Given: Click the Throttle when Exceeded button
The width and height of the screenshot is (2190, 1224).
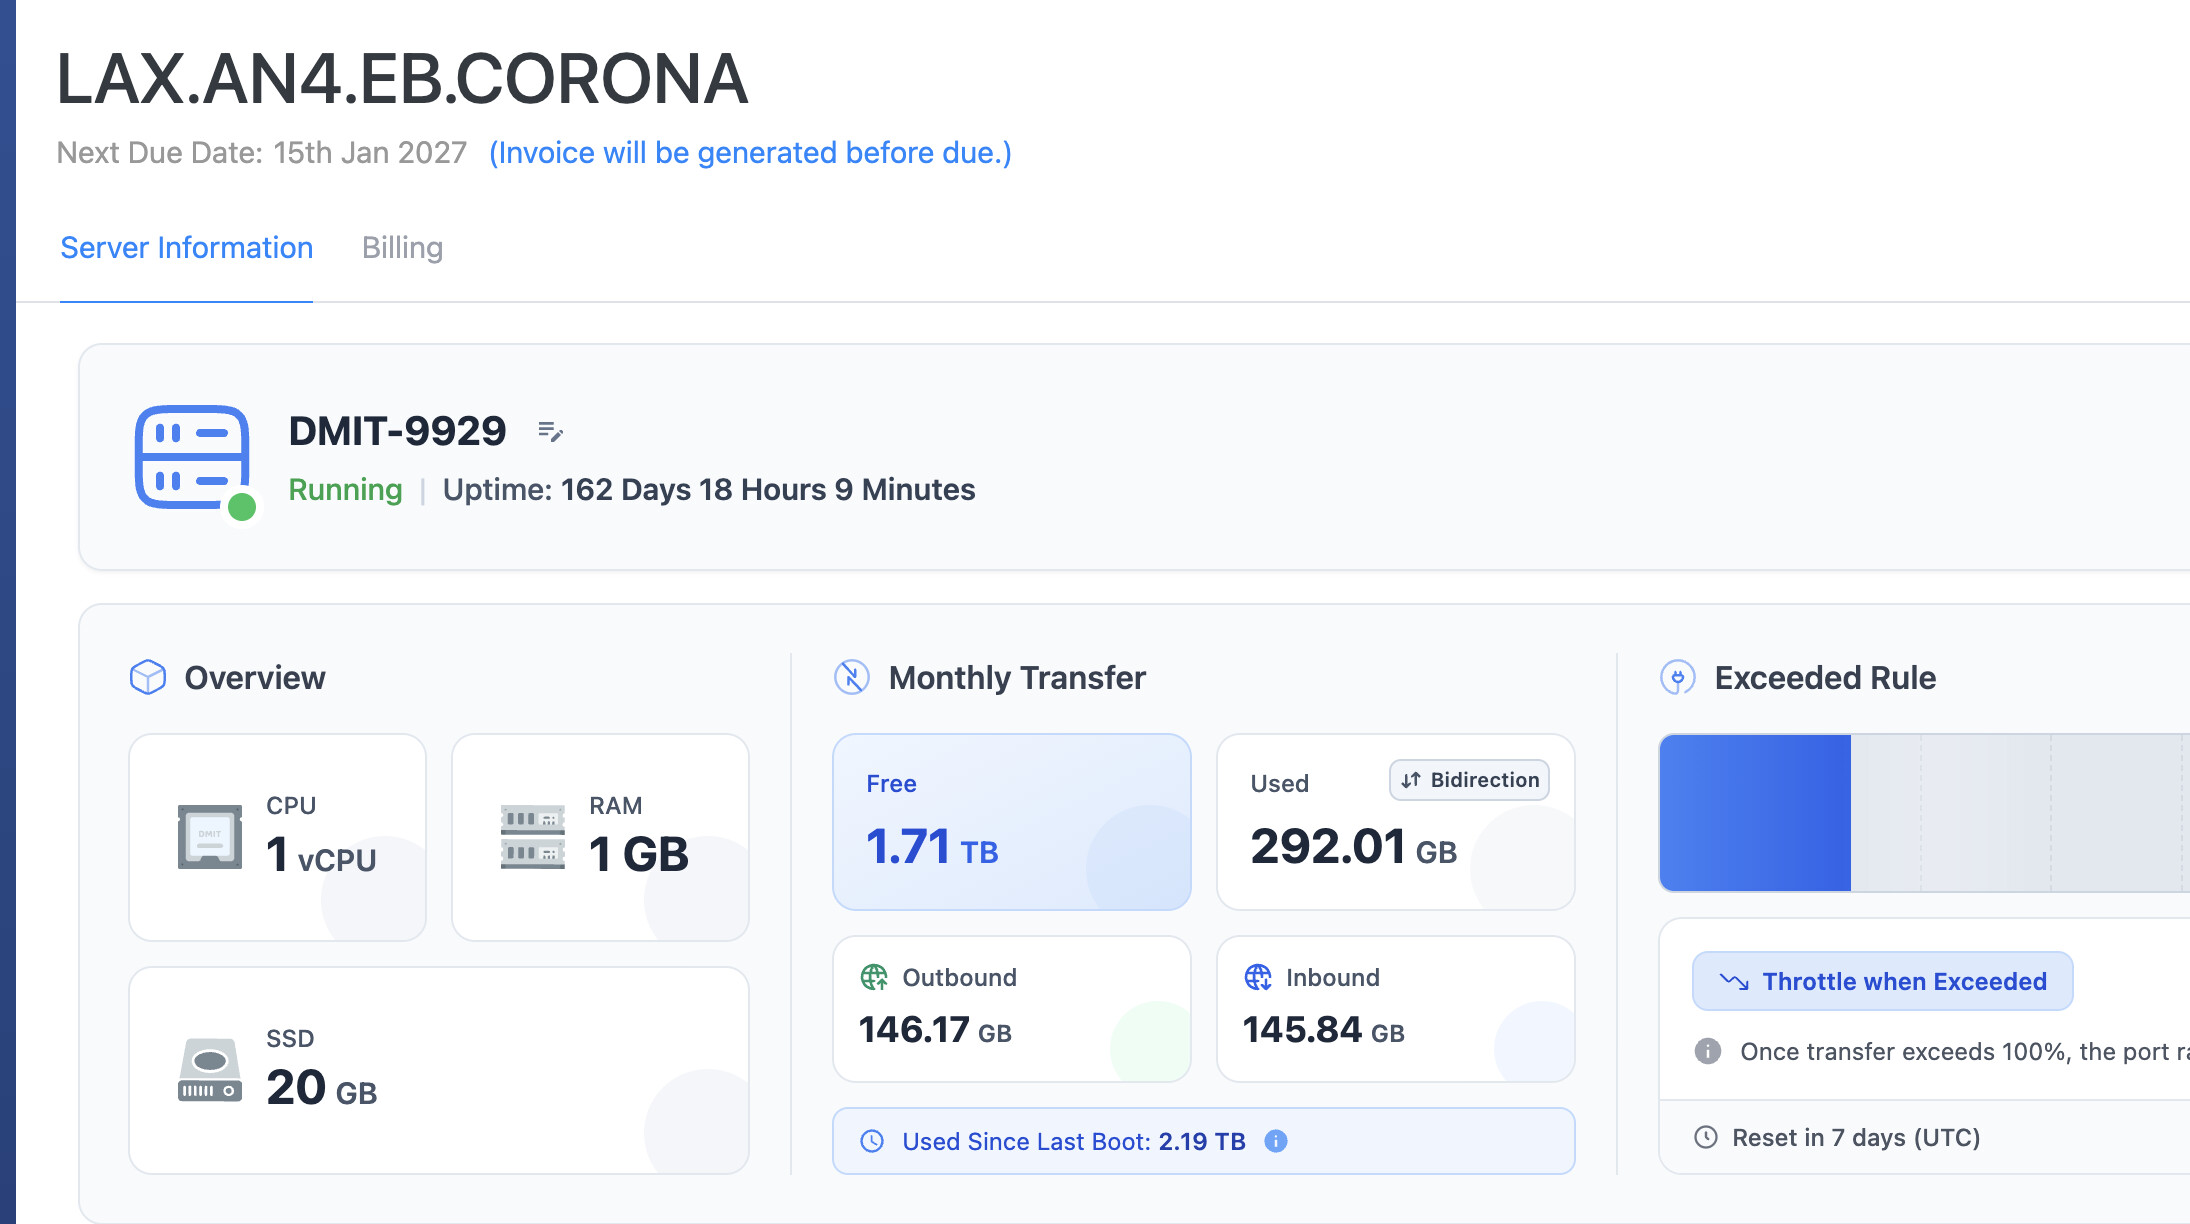Looking at the screenshot, I should pos(1882,981).
